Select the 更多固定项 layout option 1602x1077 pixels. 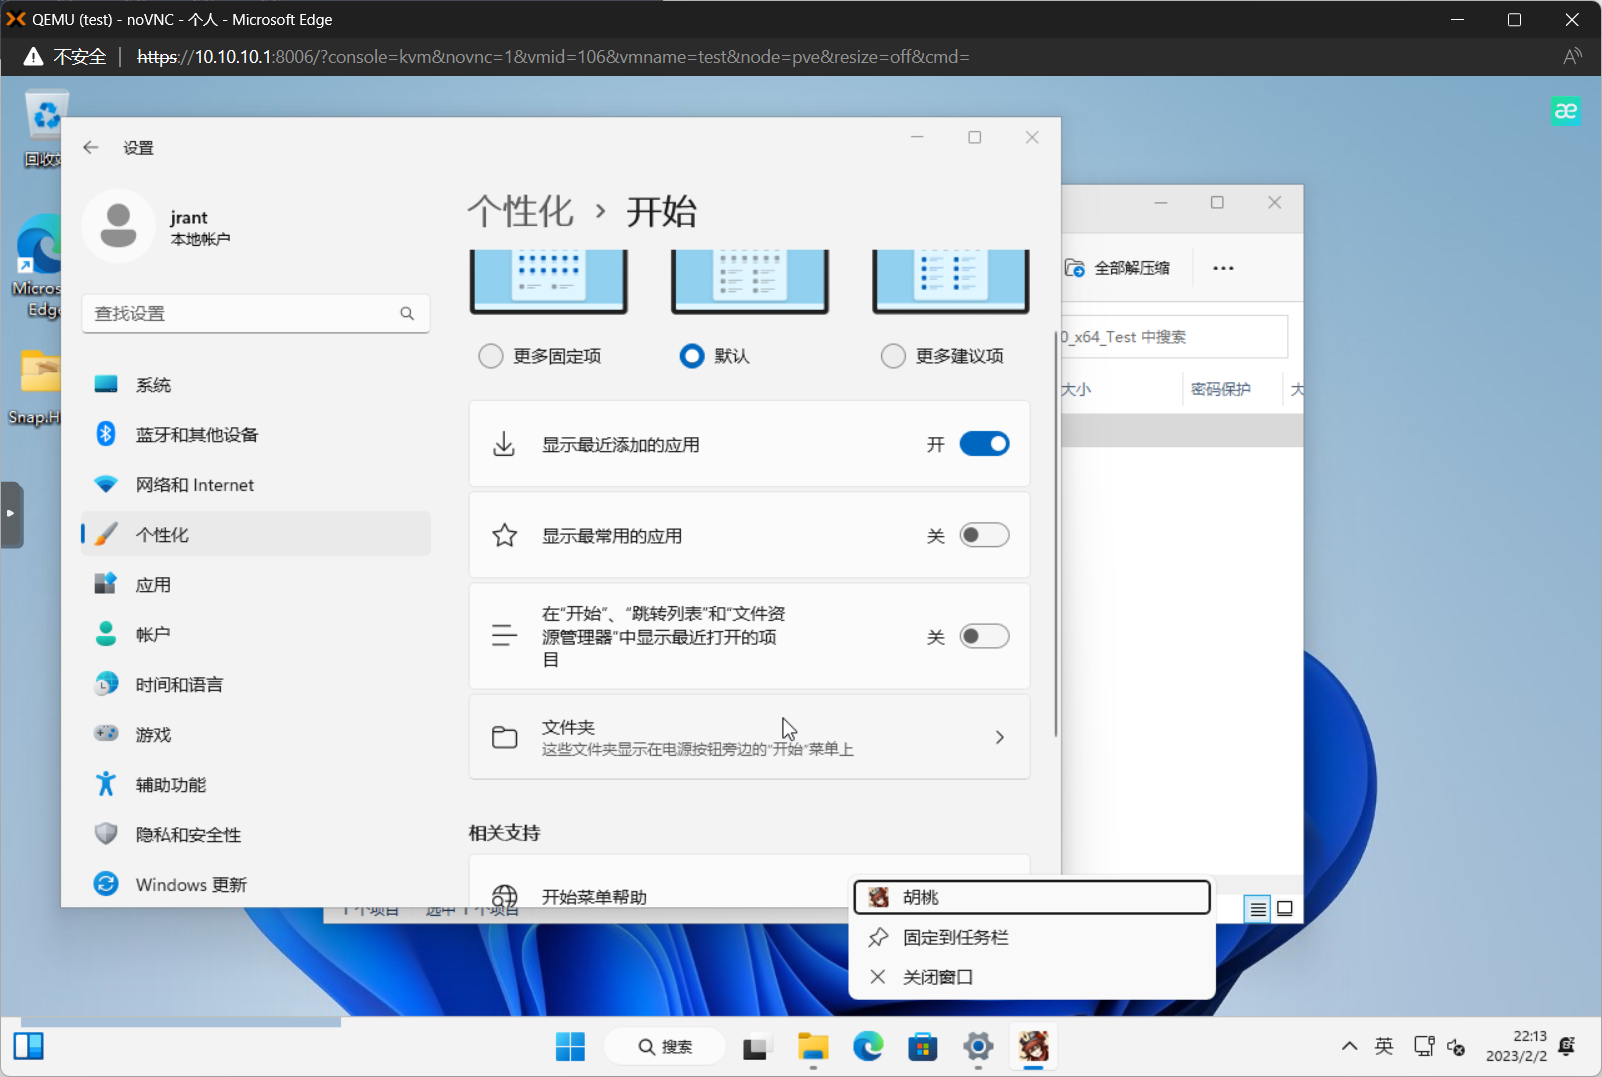tap(491, 355)
